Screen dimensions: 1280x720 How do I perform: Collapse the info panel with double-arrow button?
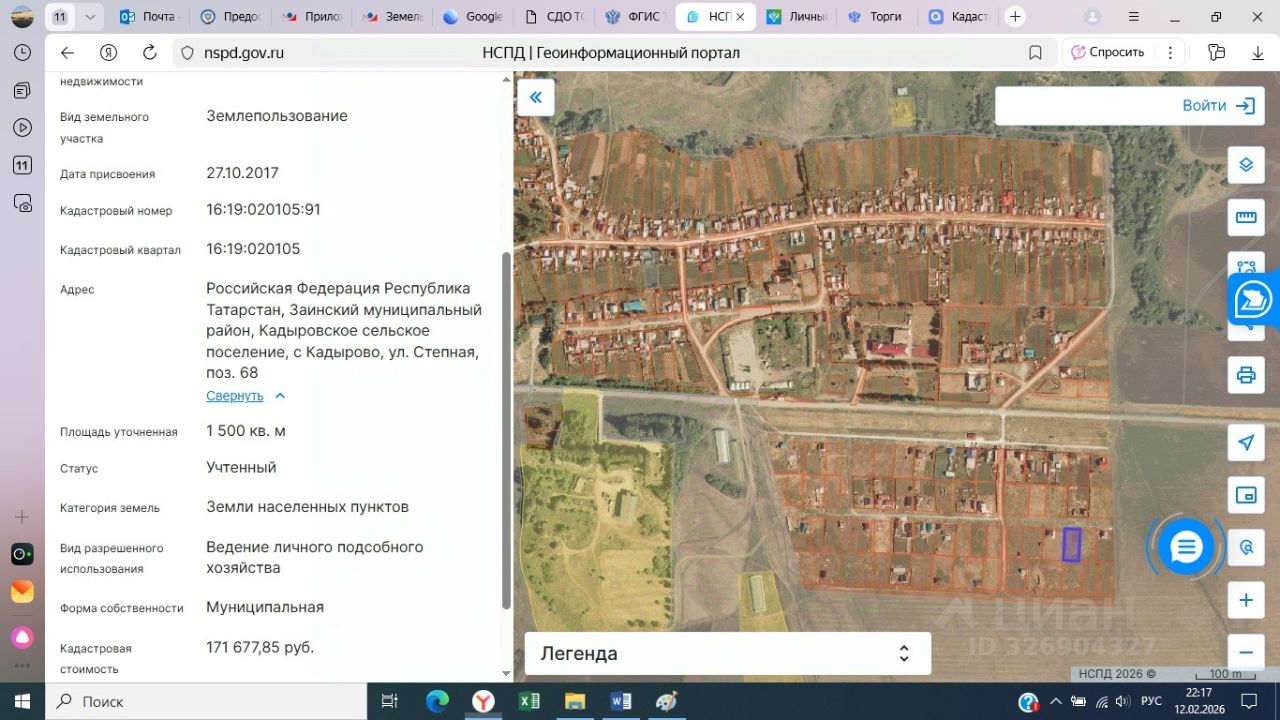point(536,97)
